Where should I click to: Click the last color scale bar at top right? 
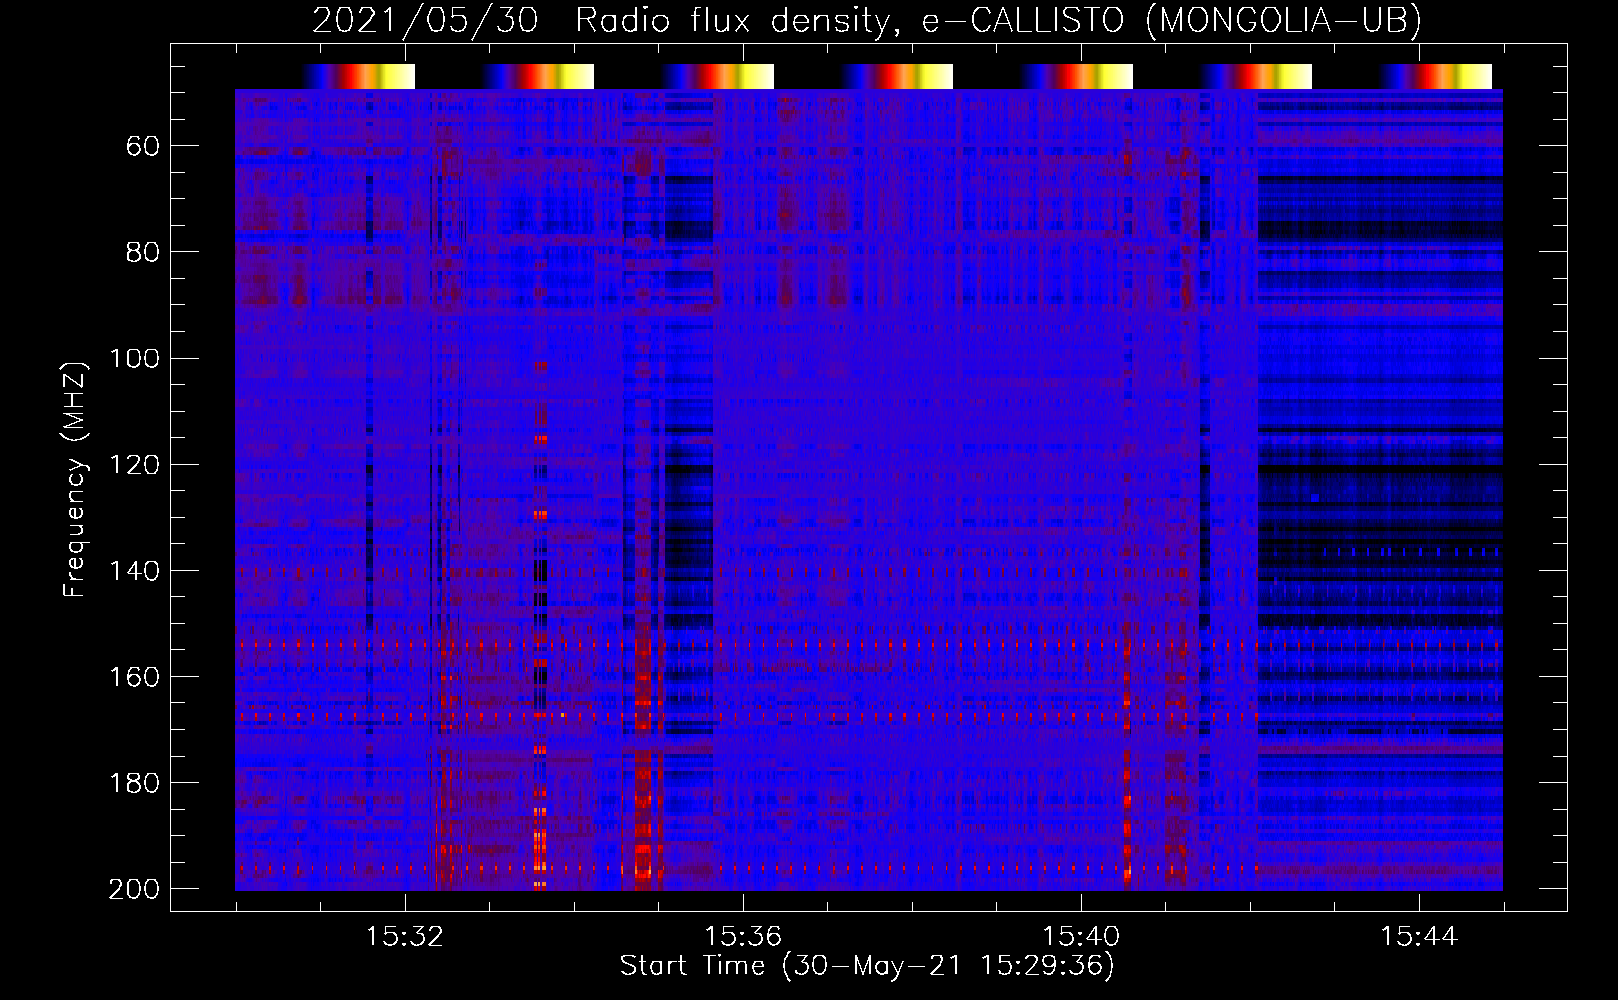click(x=1436, y=76)
